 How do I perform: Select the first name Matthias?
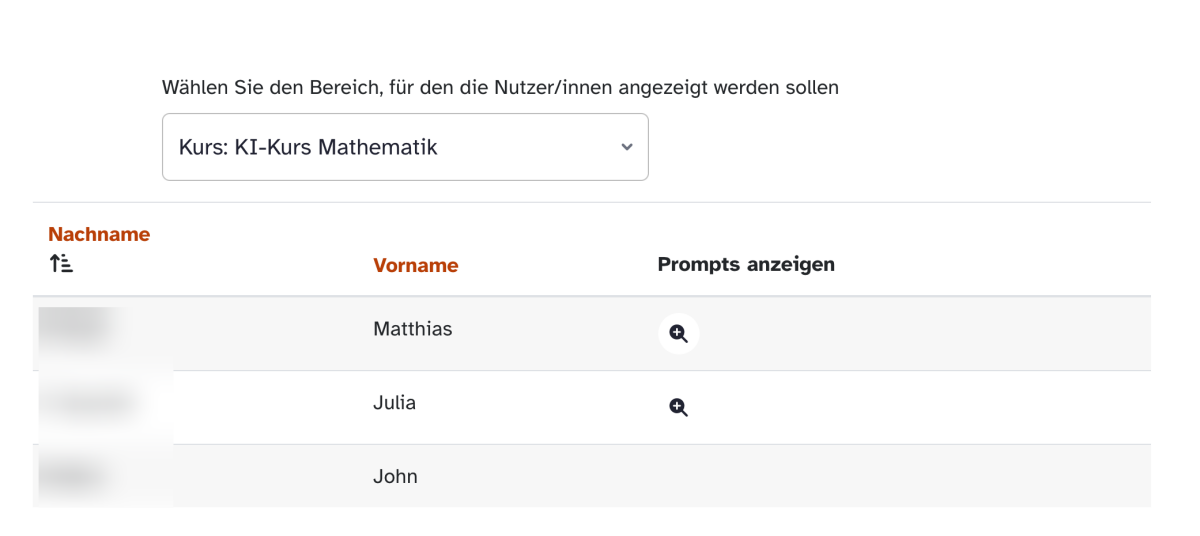pyautogui.click(x=412, y=329)
